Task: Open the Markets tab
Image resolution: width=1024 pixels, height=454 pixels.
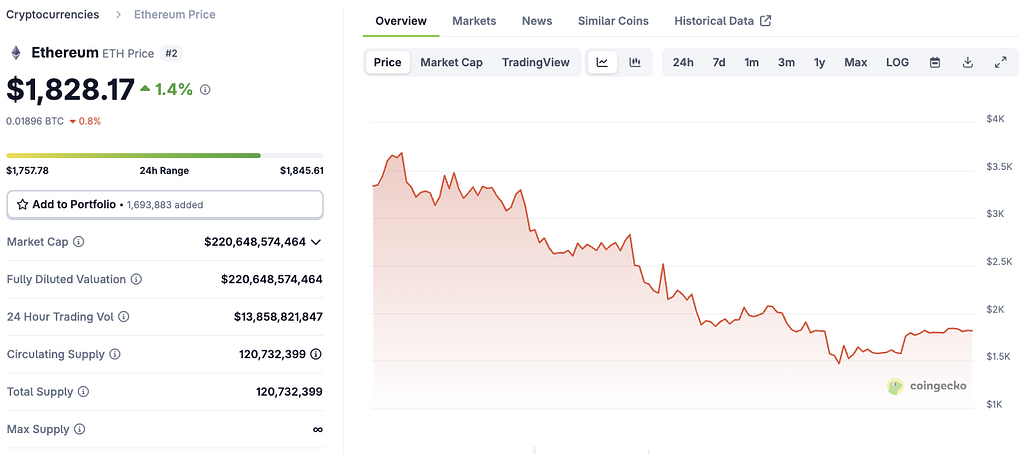Action: (x=474, y=21)
